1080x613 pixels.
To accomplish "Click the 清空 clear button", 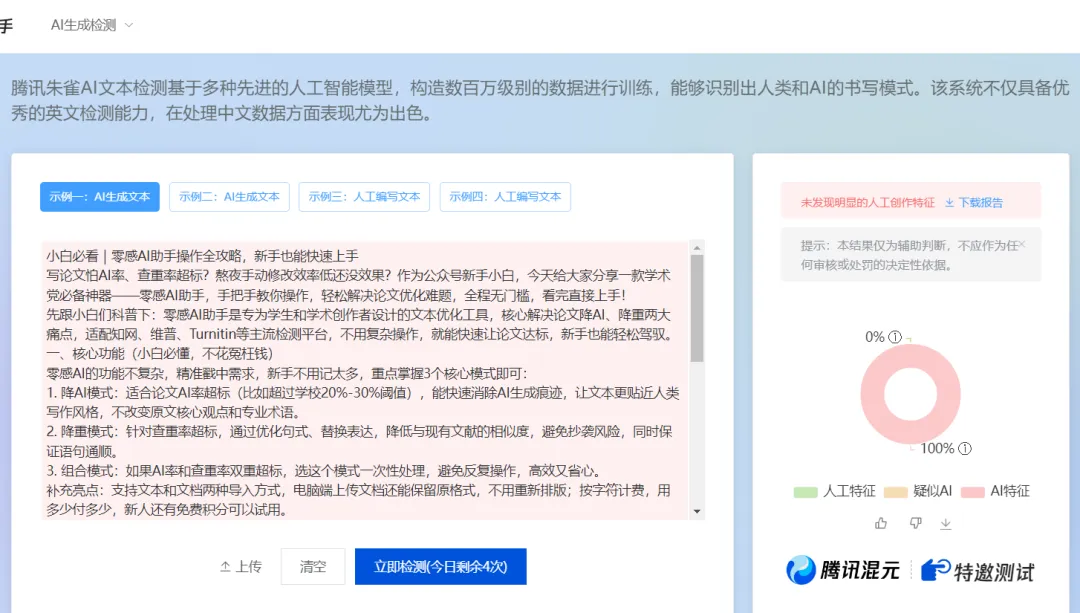I will pyautogui.click(x=313, y=567).
